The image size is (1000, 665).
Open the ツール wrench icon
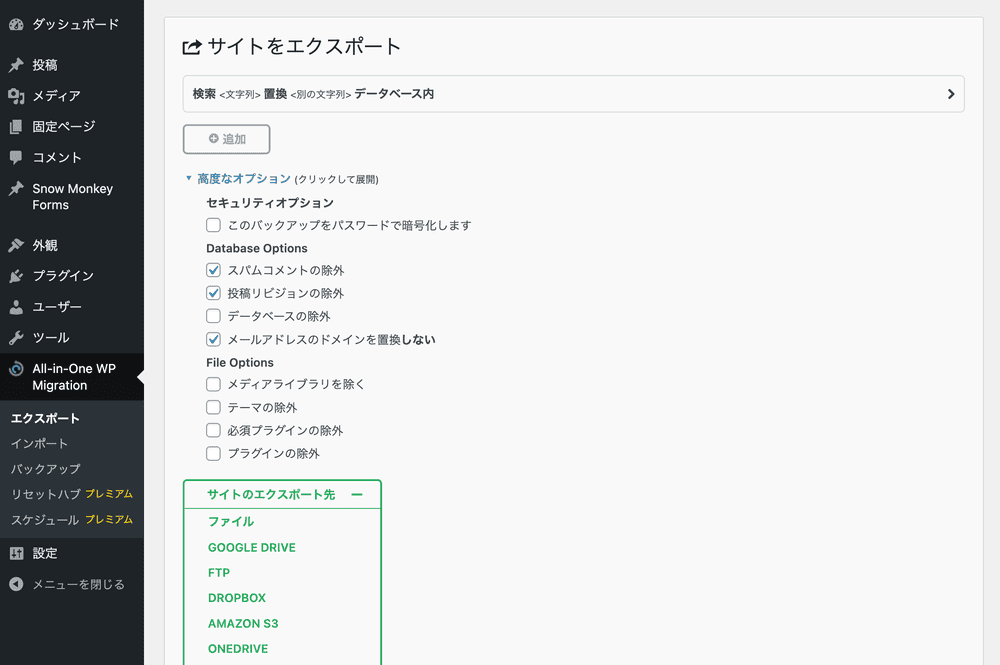(x=15, y=338)
